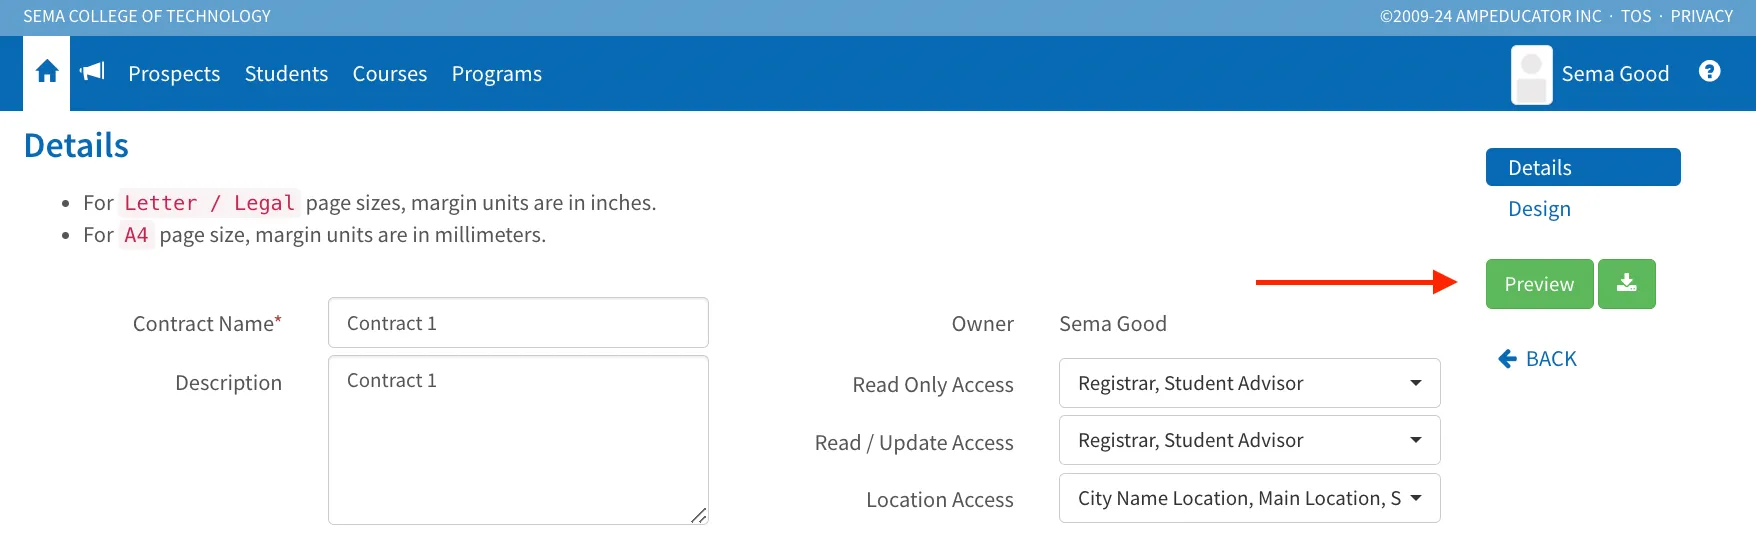Click the Details page heading
The width and height of the screenshot is (1756, 552).
click(x=76, y=146)
